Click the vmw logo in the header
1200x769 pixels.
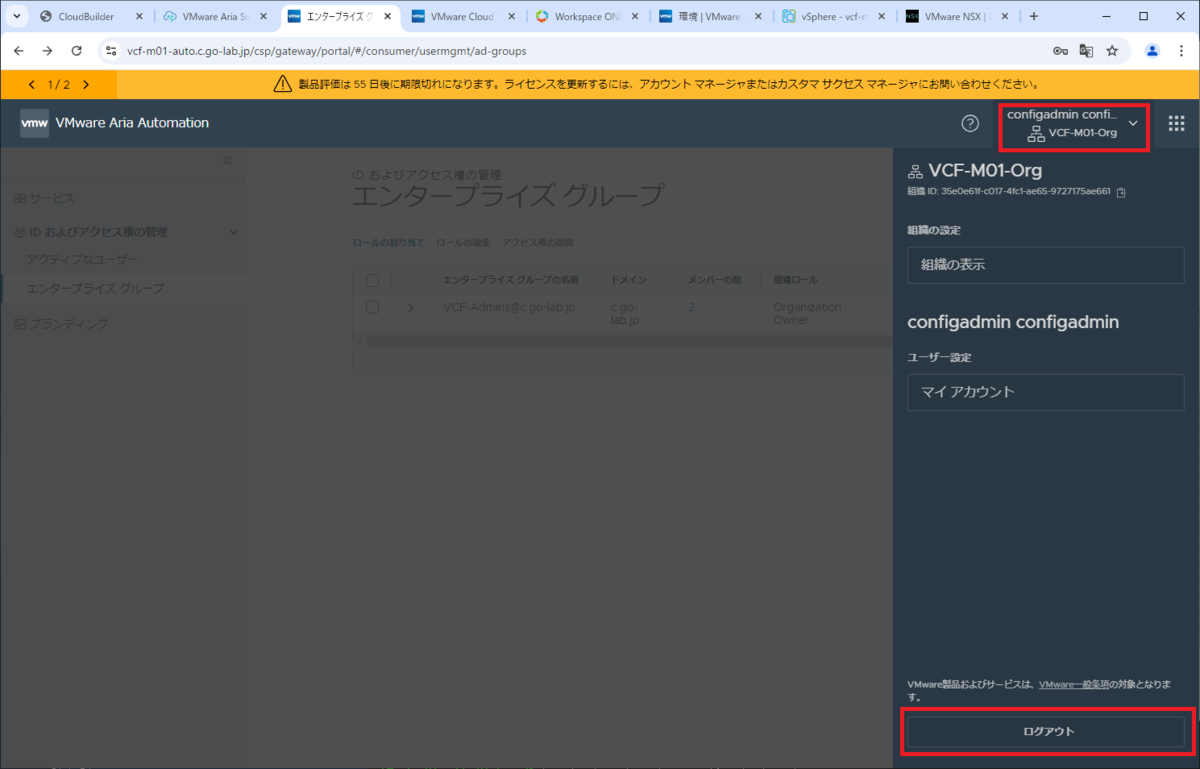(x=34, y=123)
